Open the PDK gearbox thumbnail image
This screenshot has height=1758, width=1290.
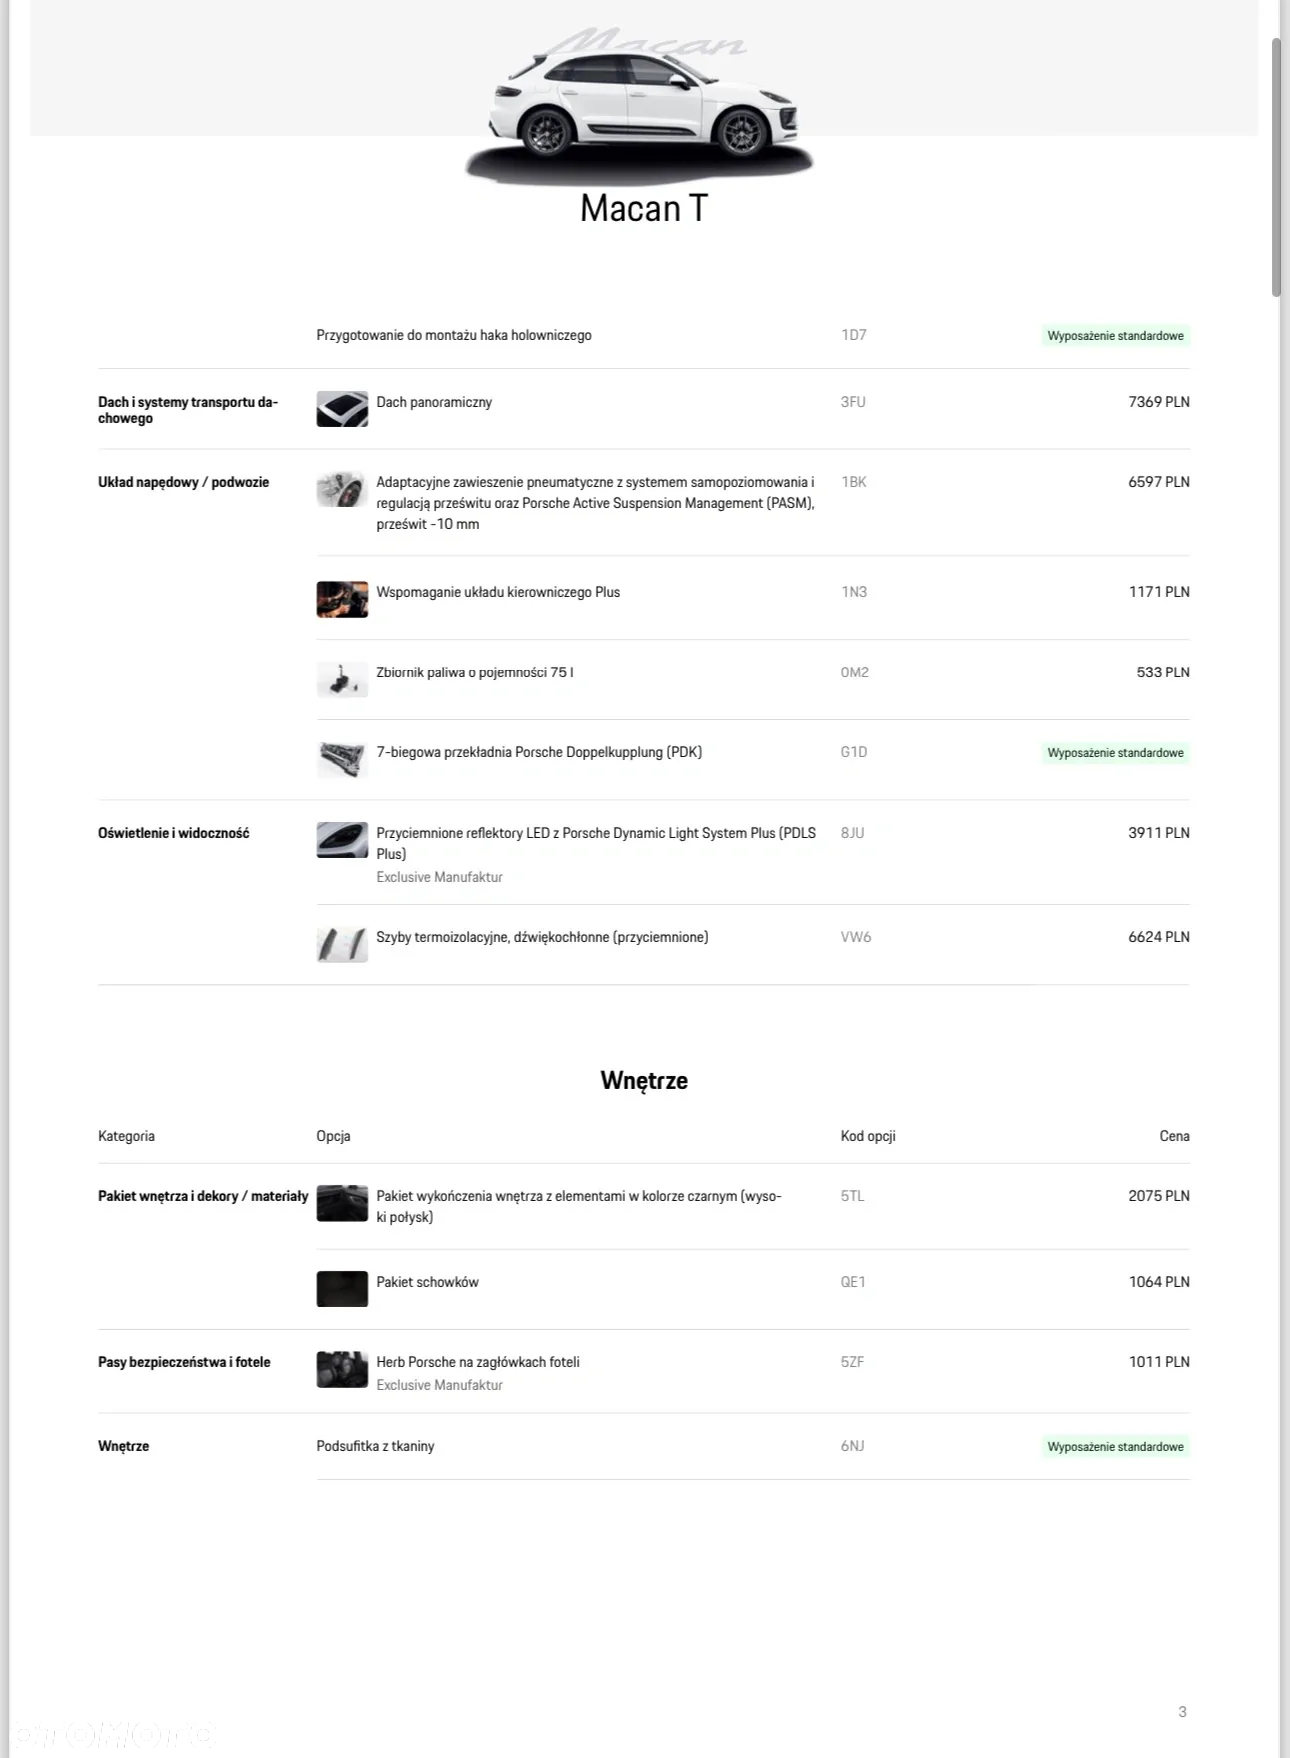(342, 759)
